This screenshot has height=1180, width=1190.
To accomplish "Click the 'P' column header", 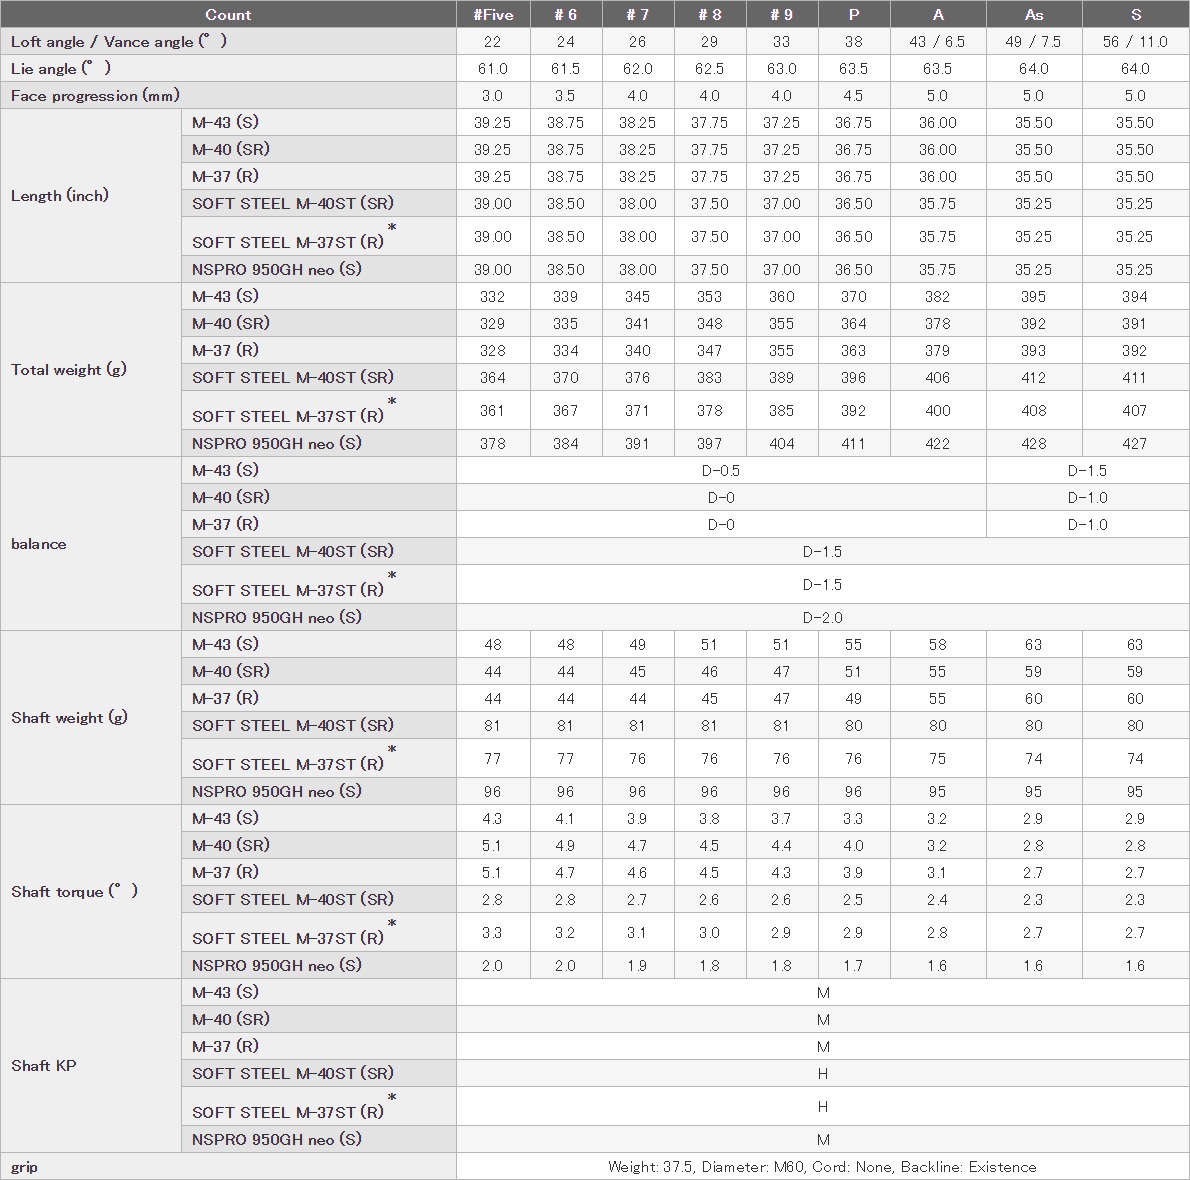I will [x=854, y=14].
